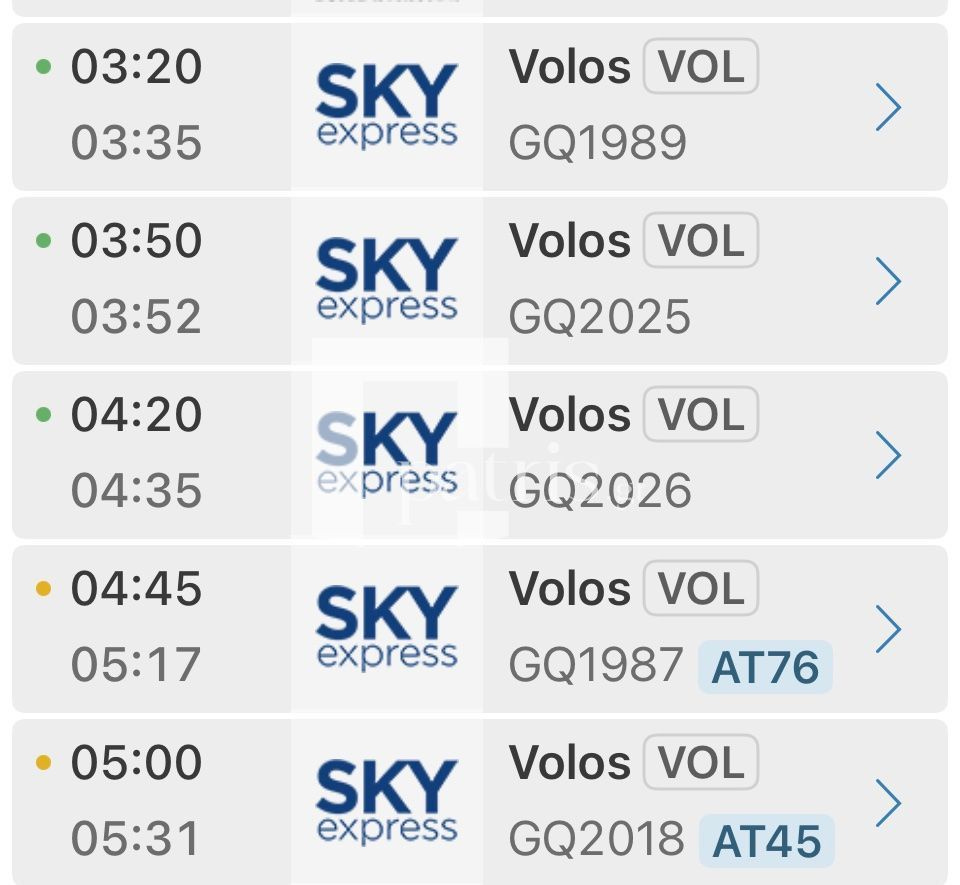This screenshot has width=960, height=885.
Task: Select VOL airport code on 03:20 flight
Action: tap(701, 68)
